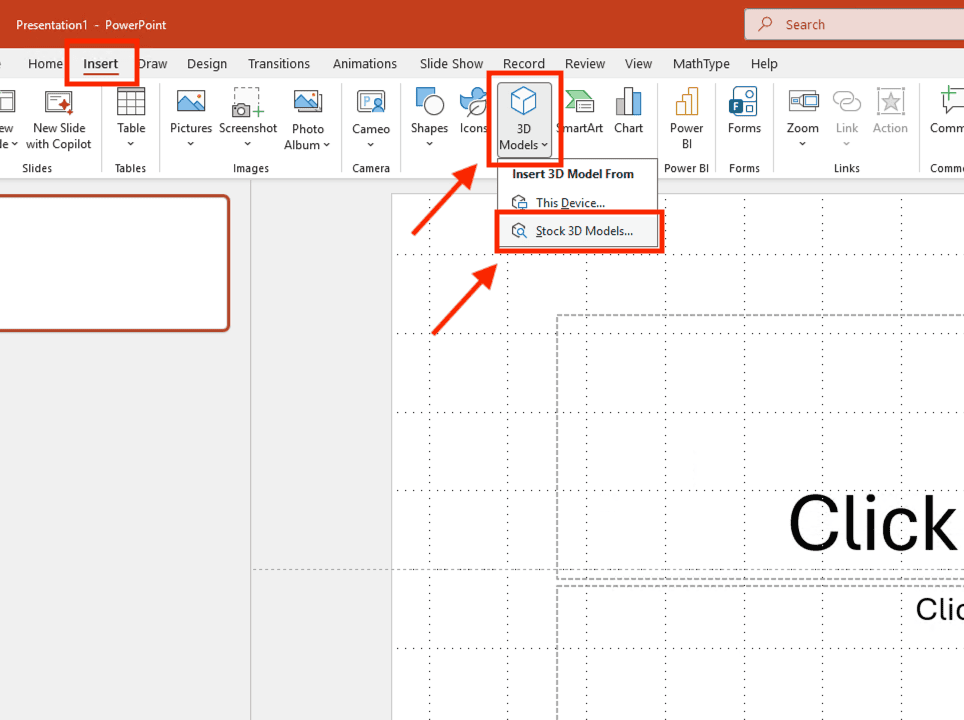Expand the Link dropdown arrow
964x720 pixels.
[846, 144]
